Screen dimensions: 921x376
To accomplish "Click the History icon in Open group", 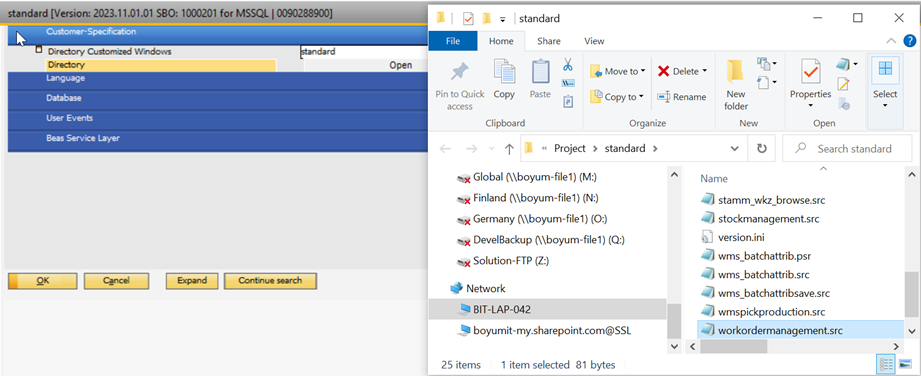I will (843, 104).
